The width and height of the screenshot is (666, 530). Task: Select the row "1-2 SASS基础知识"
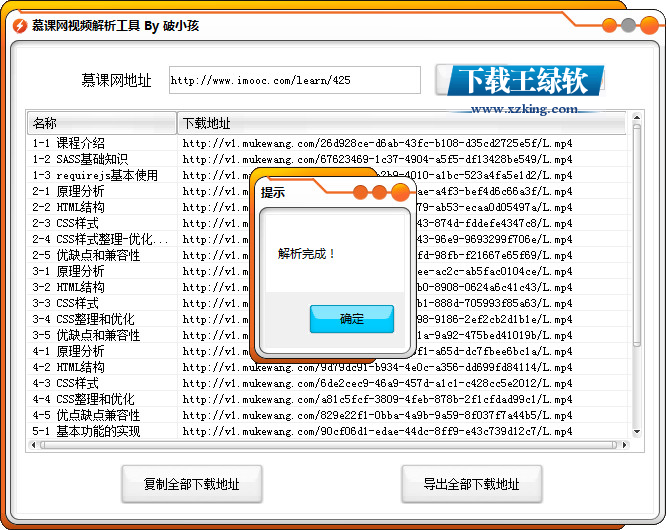tap(327, 159)
